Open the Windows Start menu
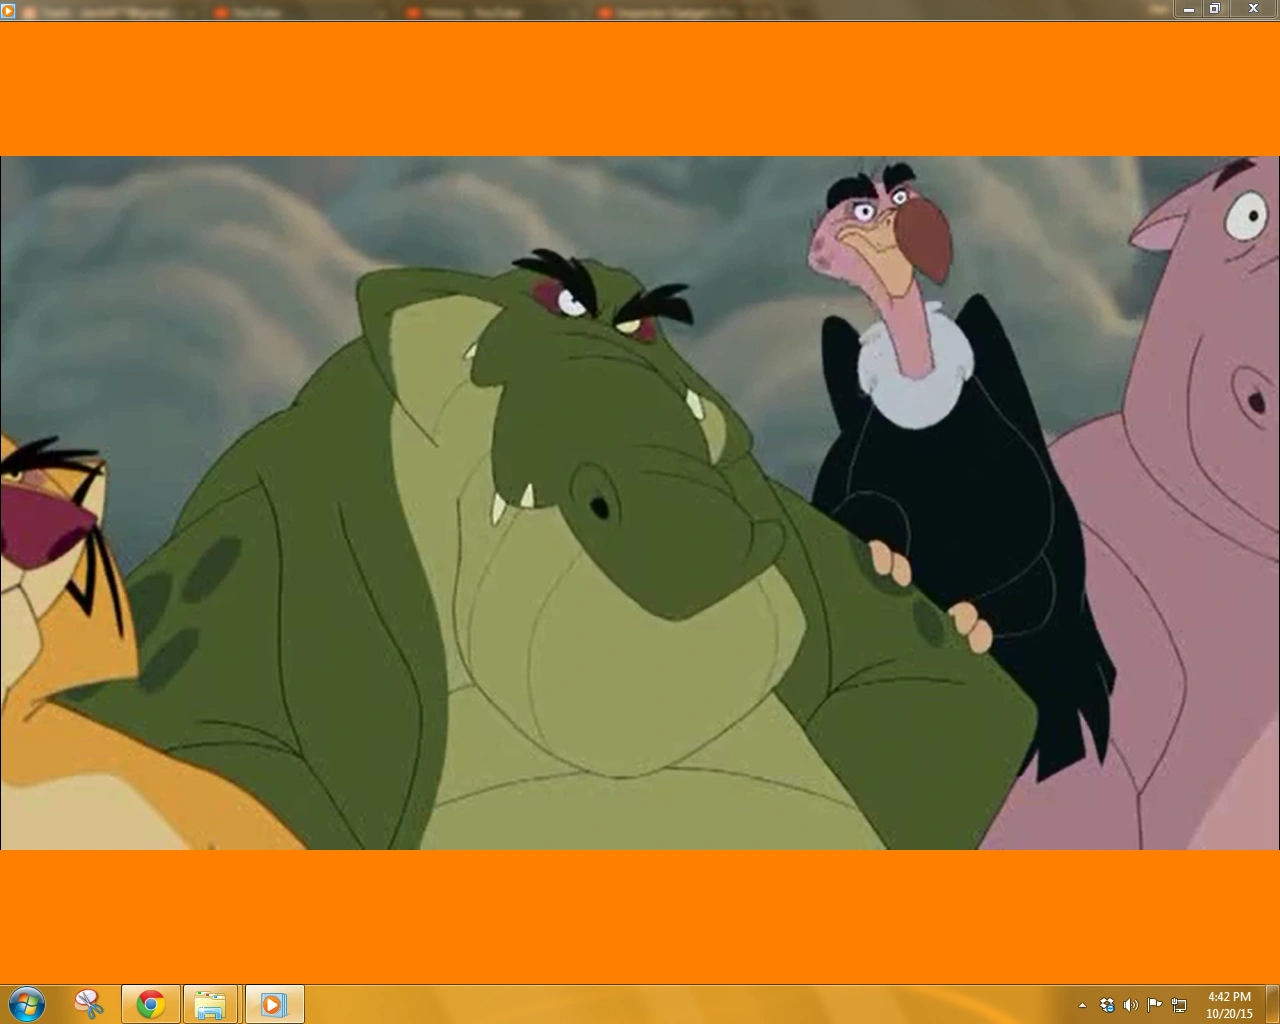This screenshot has width=1280, height=1024. (x=26, y=1004)
